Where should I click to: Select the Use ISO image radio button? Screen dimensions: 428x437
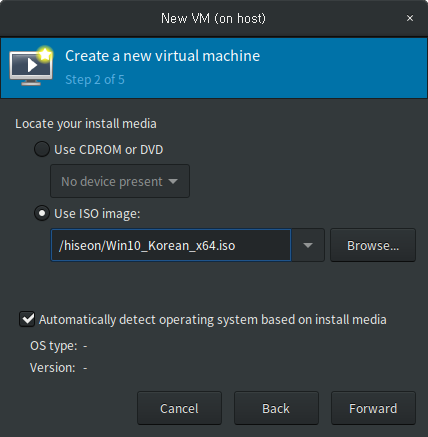pos(42,213)
